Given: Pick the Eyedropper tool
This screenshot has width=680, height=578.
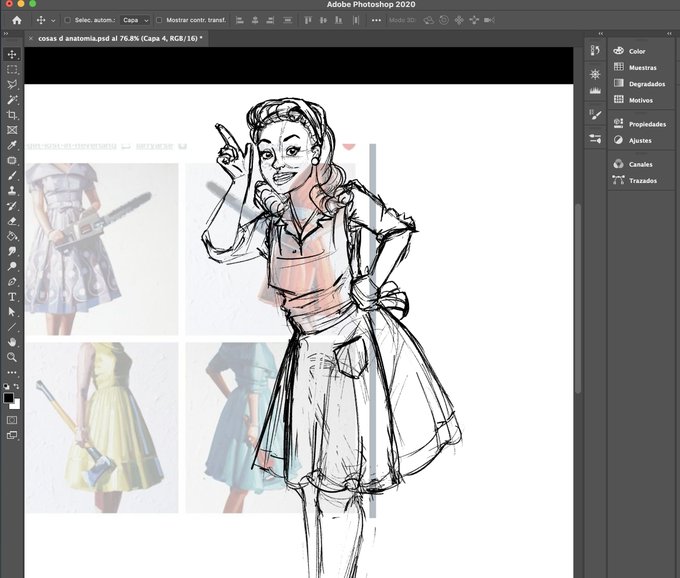Looking at the screenshot, I should (x=12, y=145).
